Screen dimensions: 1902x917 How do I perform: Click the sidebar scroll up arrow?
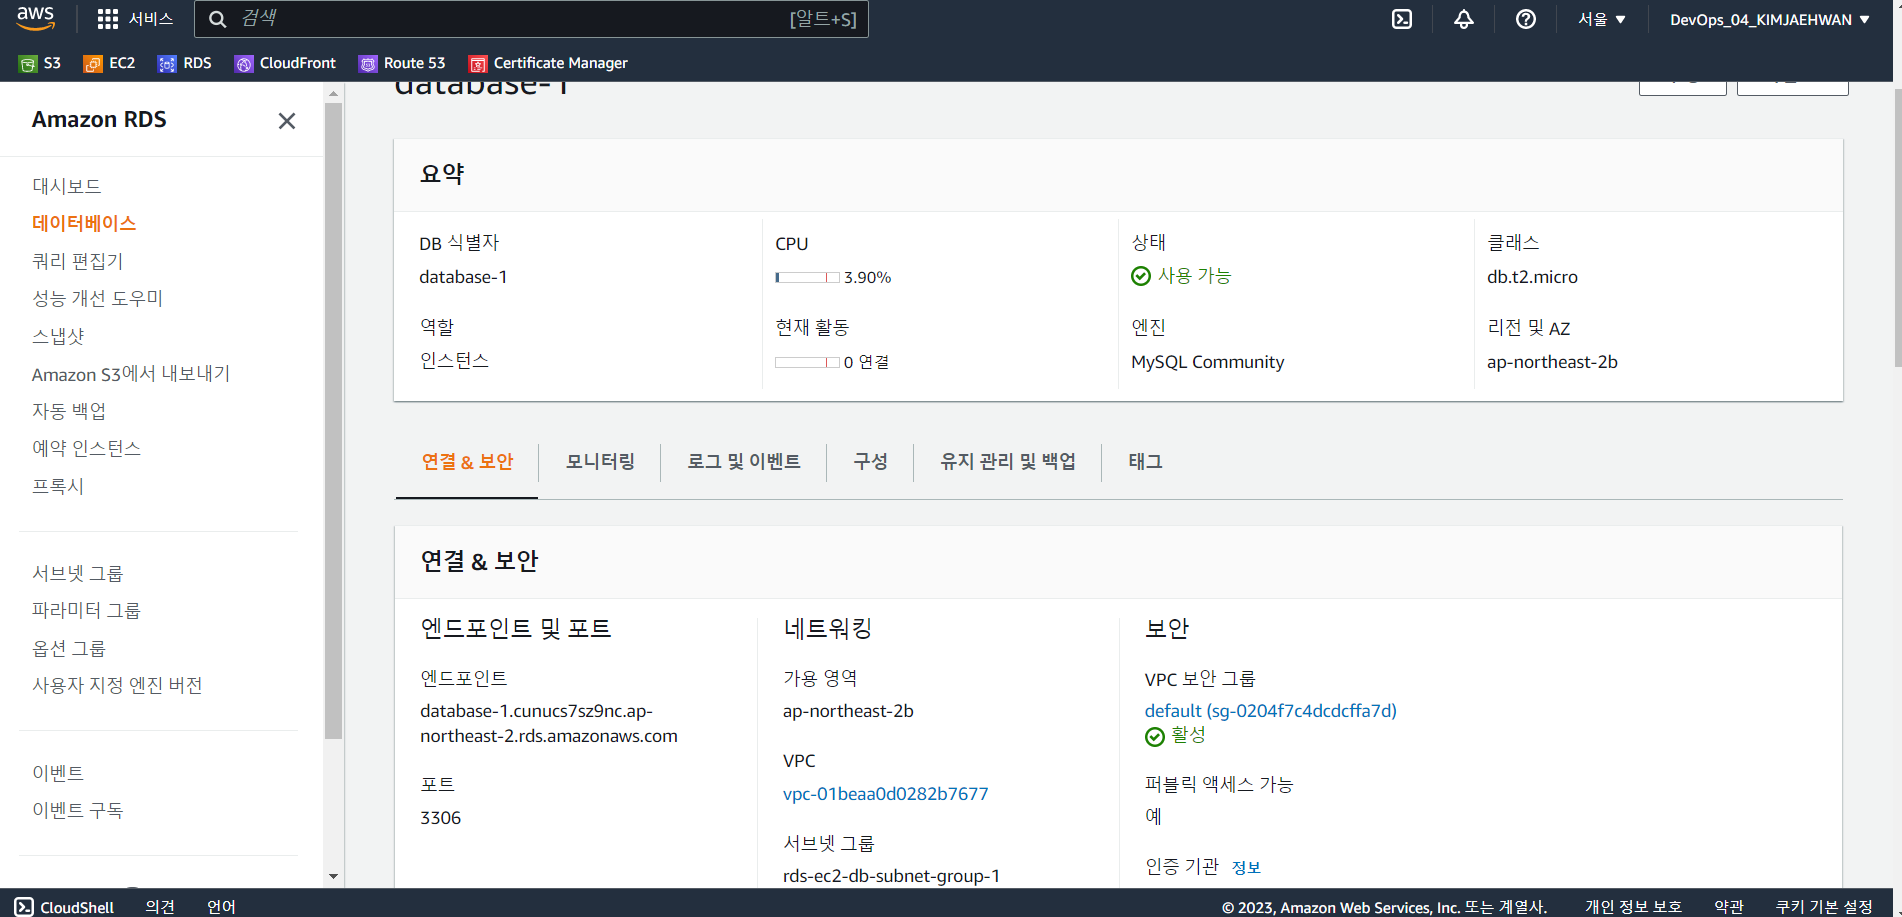[333, 93]
